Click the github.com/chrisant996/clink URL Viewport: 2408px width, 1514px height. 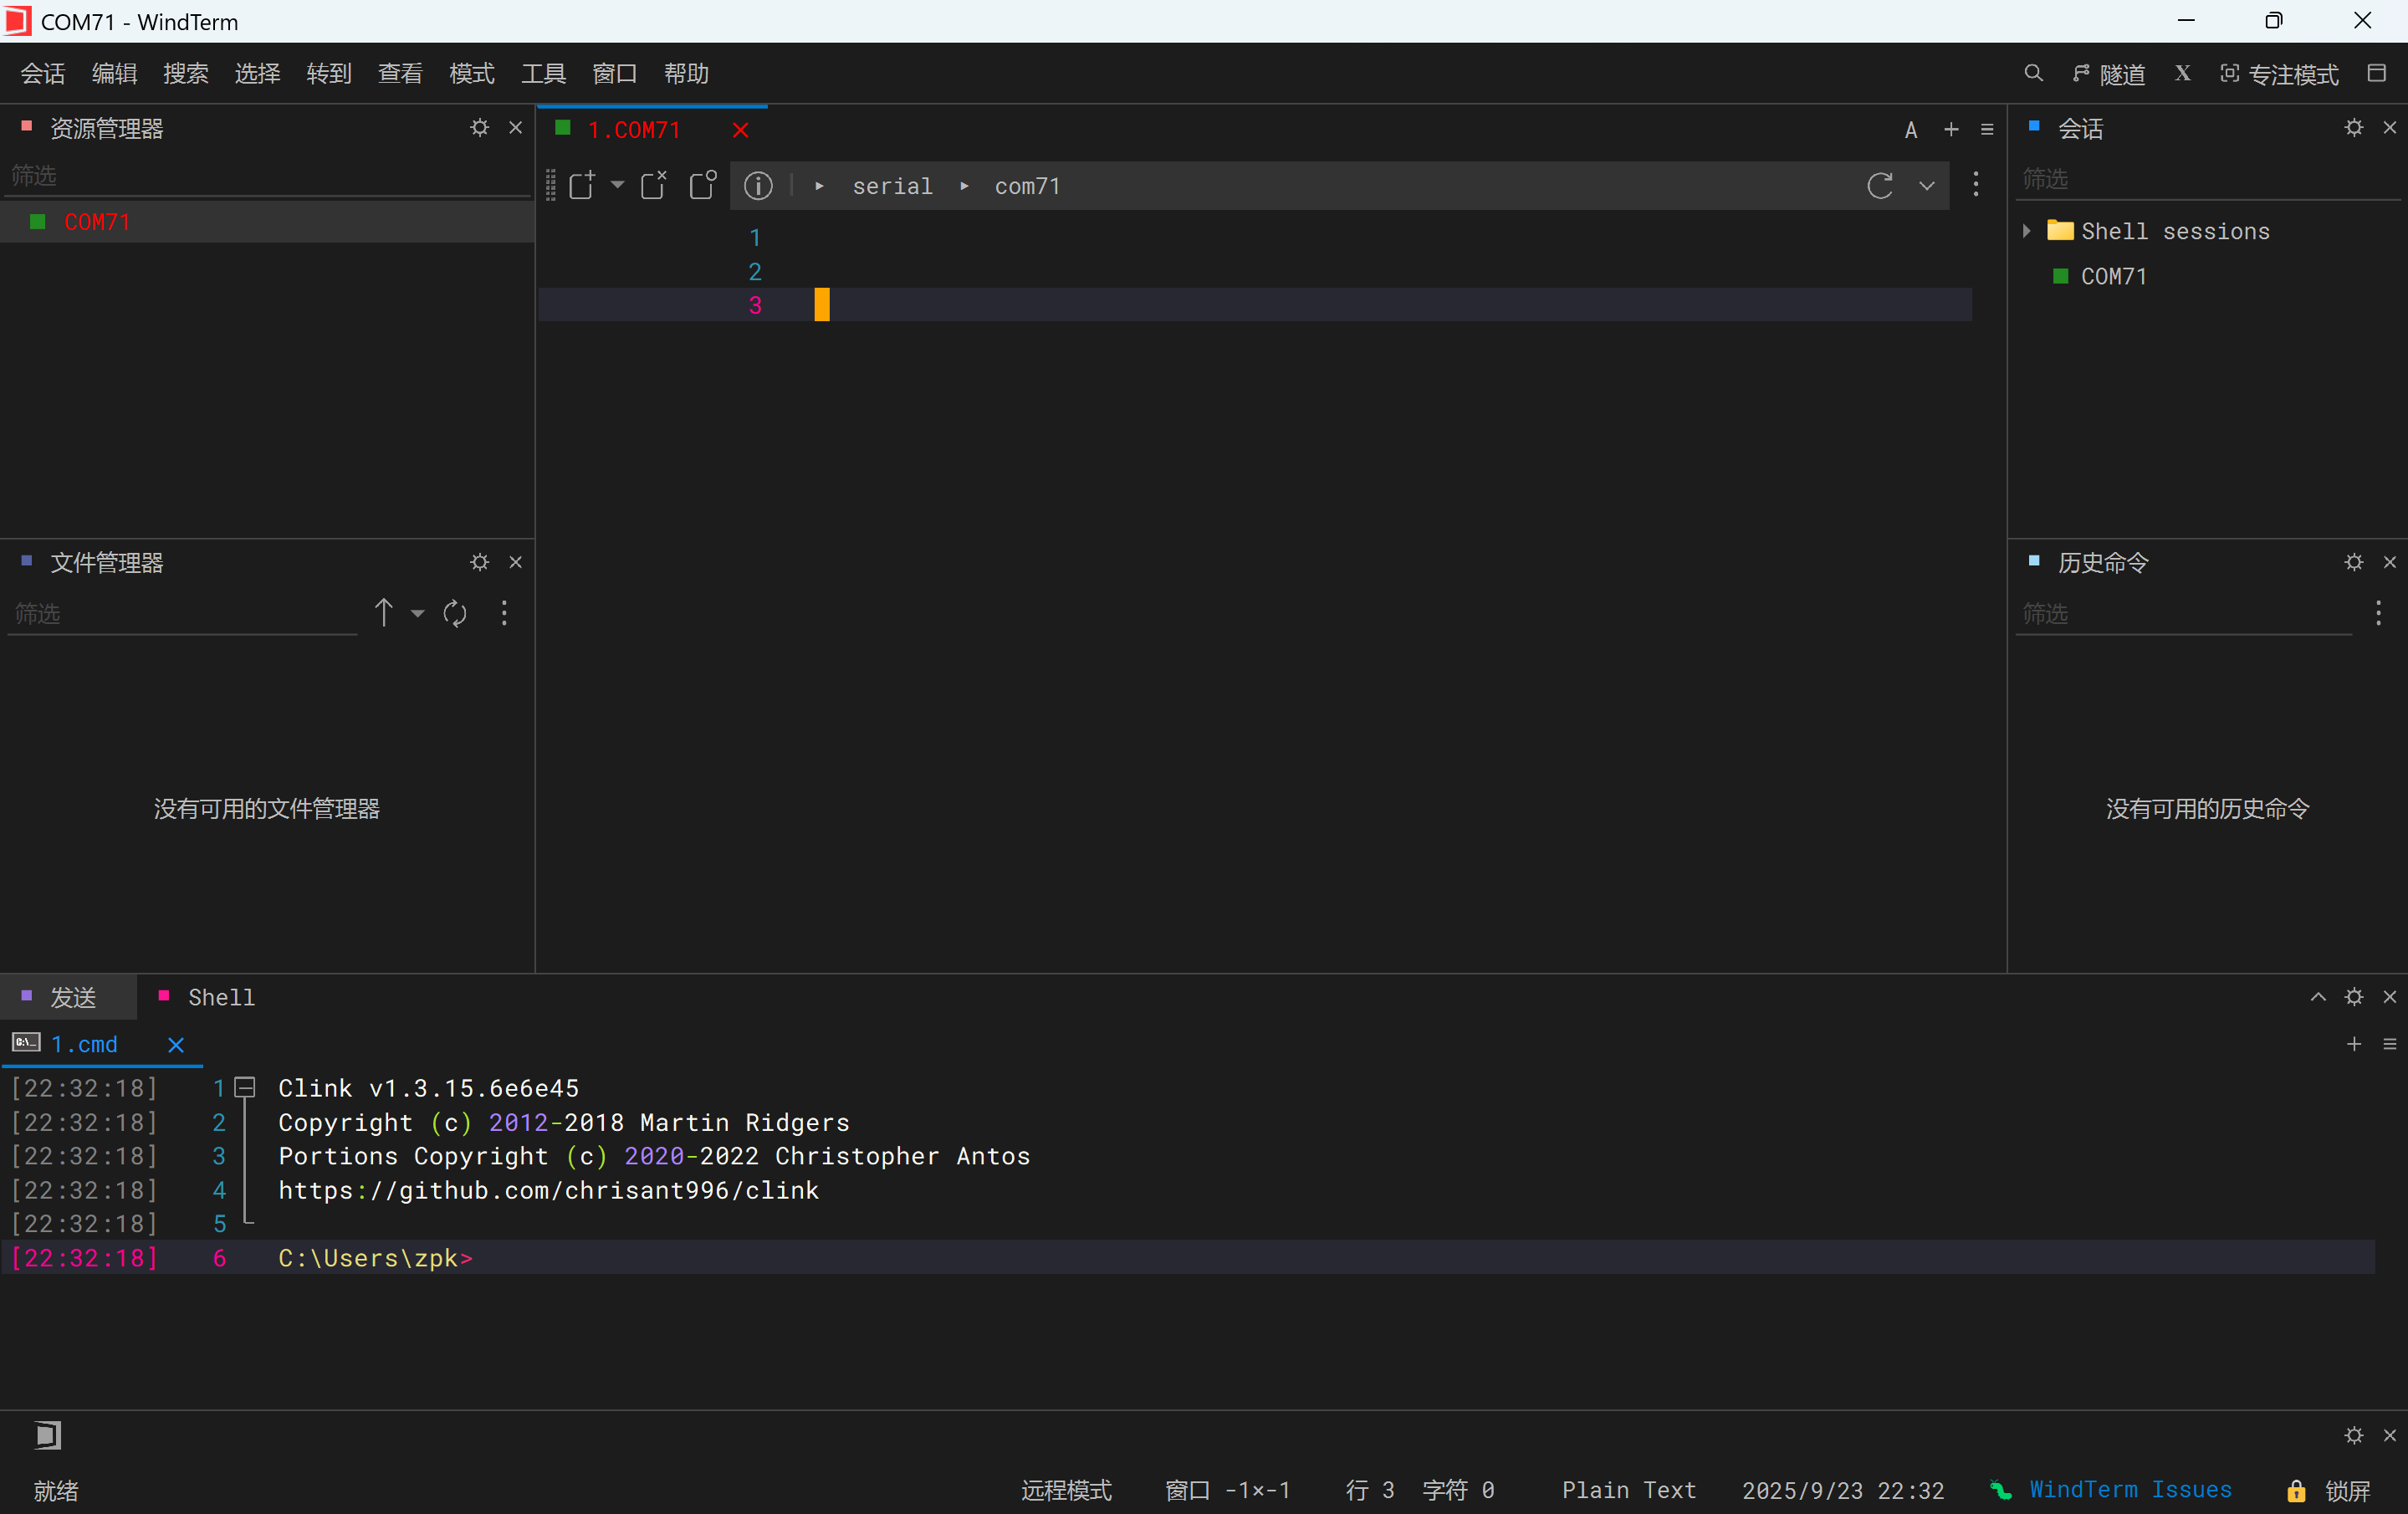pos(548,1190)
